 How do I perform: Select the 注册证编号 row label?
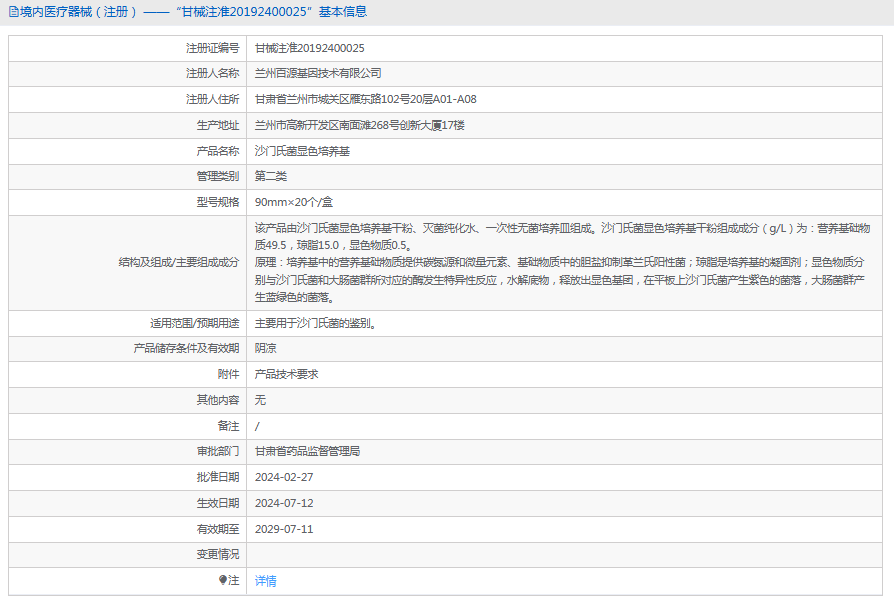click(213, 48)
